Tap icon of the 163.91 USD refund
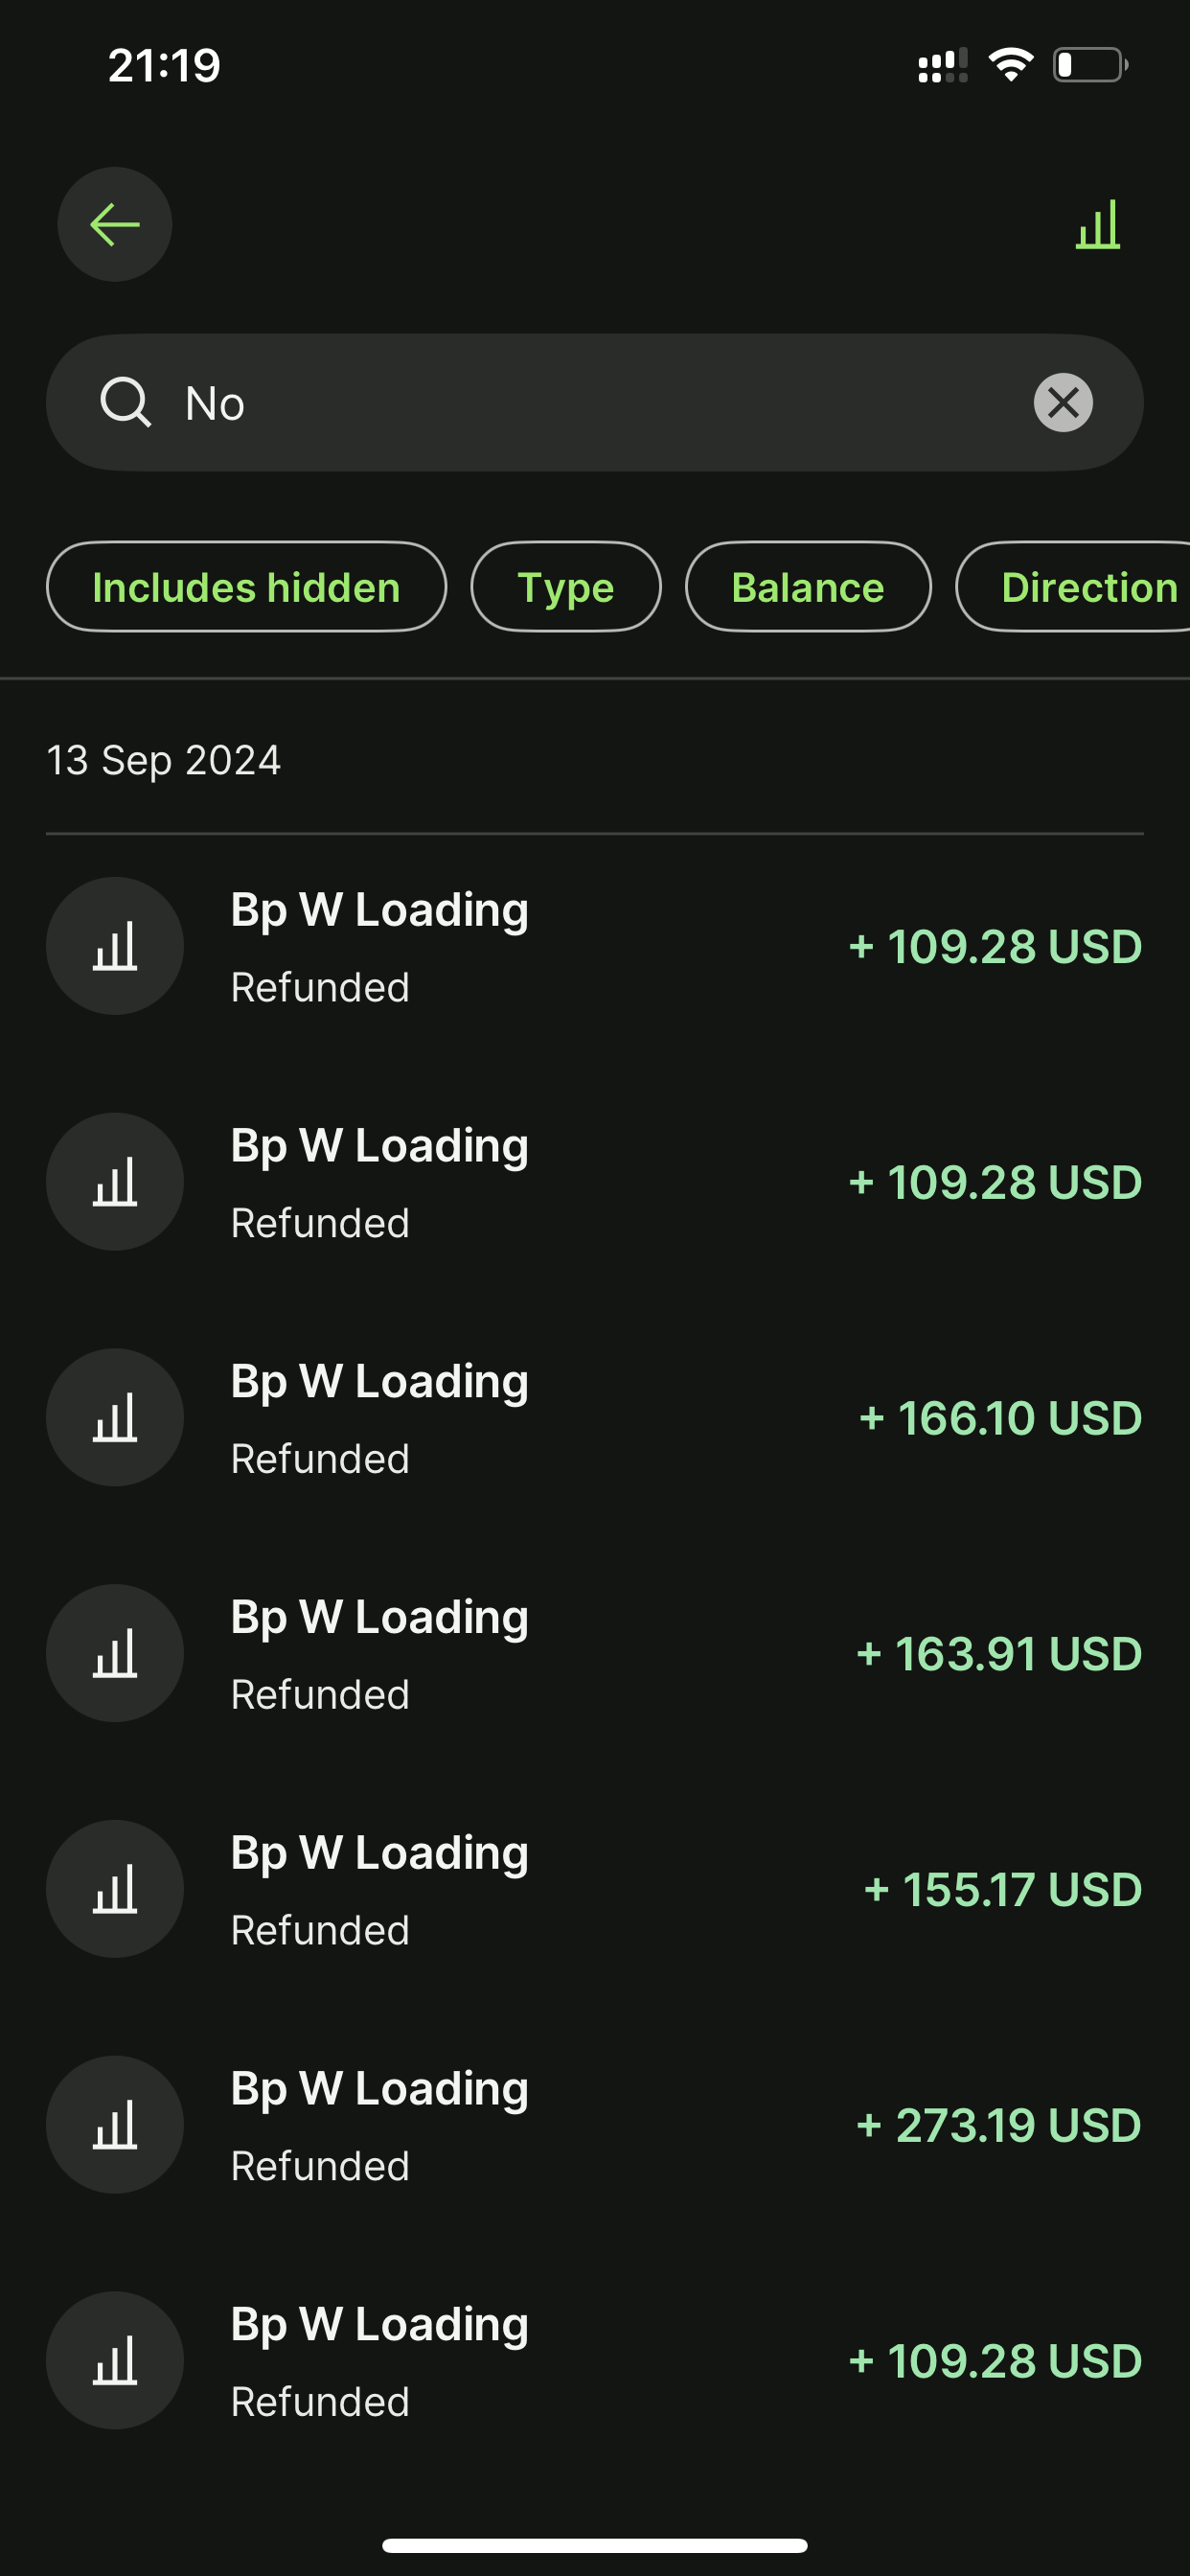Viewport: 1190px width, 2576px height. [115, 1653]
